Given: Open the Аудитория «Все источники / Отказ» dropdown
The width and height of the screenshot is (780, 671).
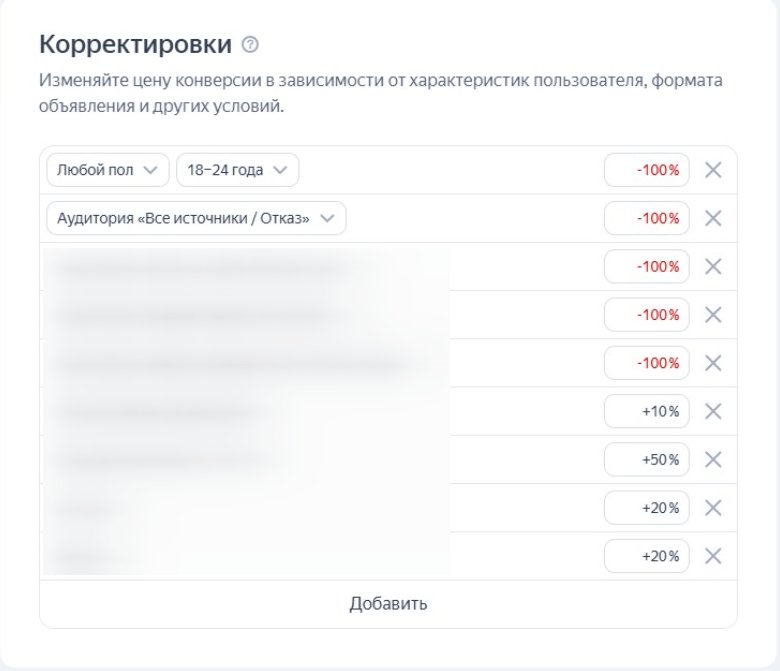Looking at the screenshot, I should (x=196, y=218).
